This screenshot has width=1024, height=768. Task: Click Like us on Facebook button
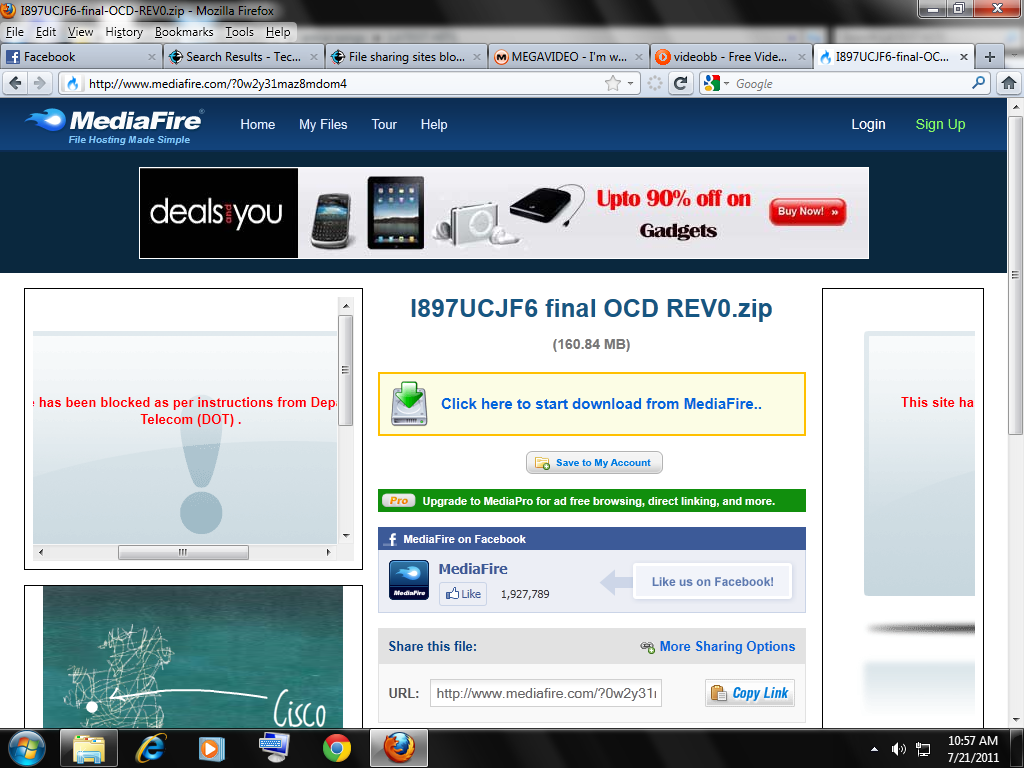click(x=712, y=581)
